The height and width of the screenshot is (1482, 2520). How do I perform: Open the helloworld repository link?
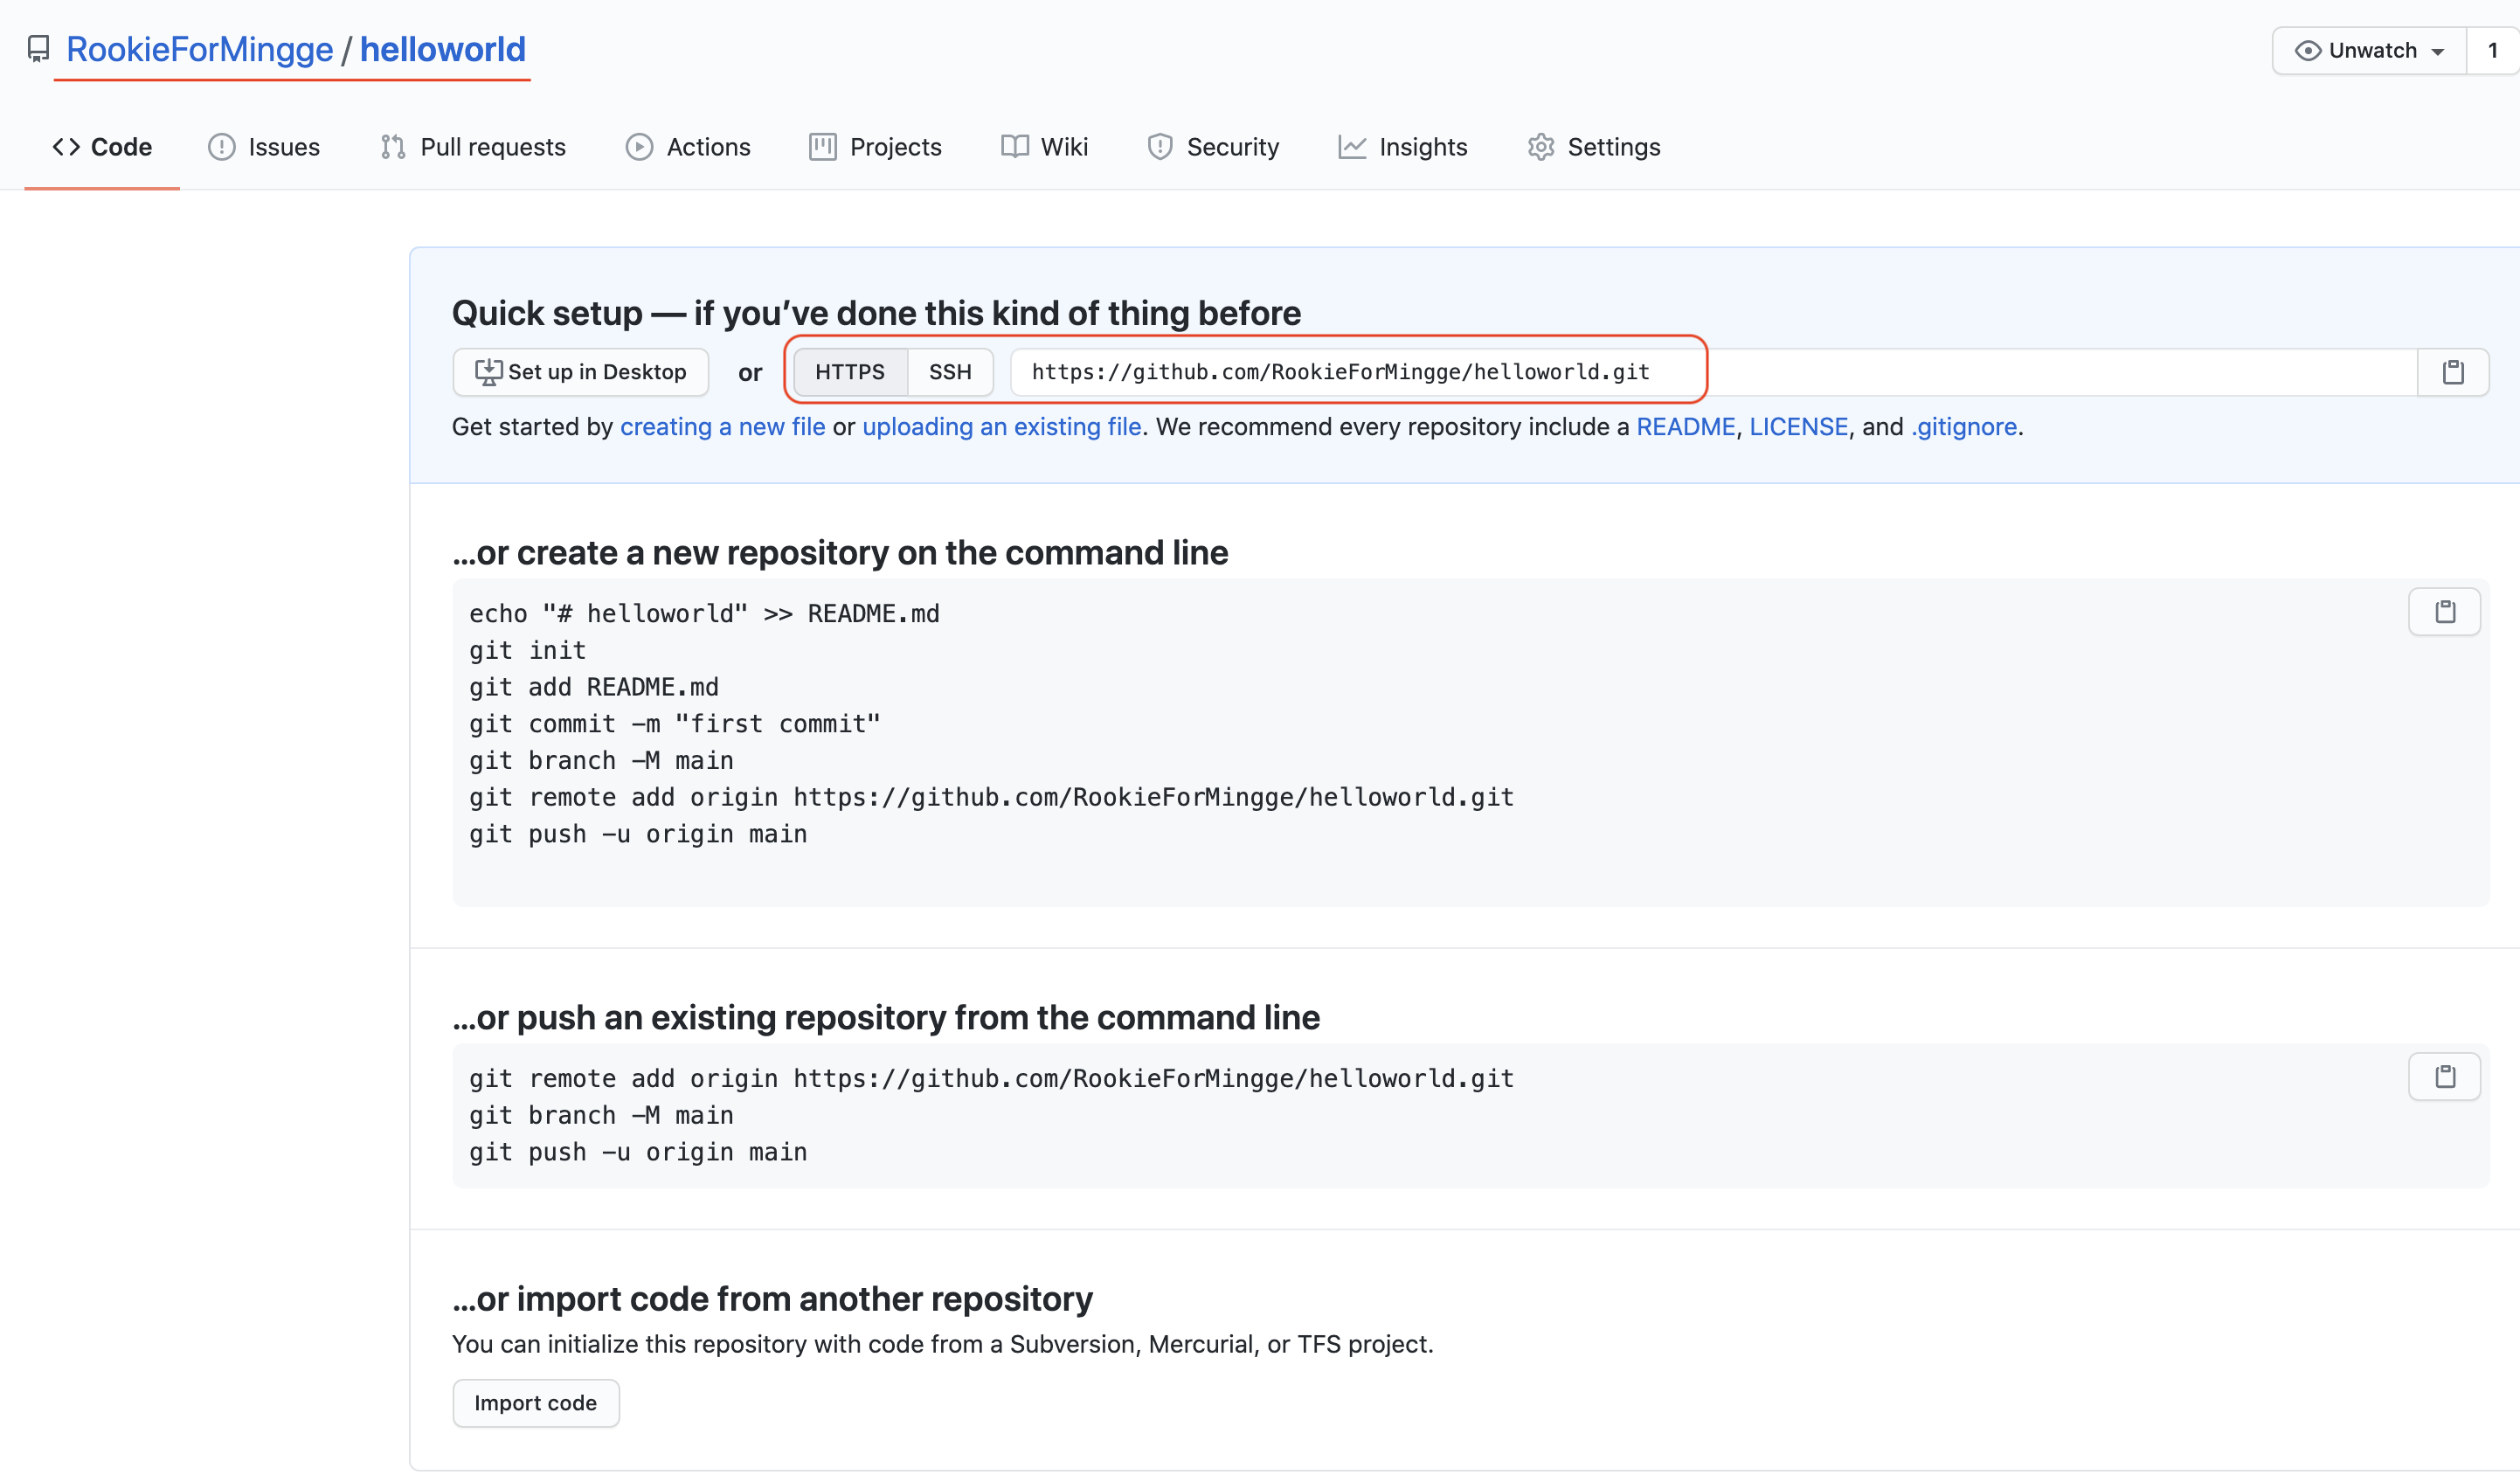pyautogui.click(x=442, y=49)
